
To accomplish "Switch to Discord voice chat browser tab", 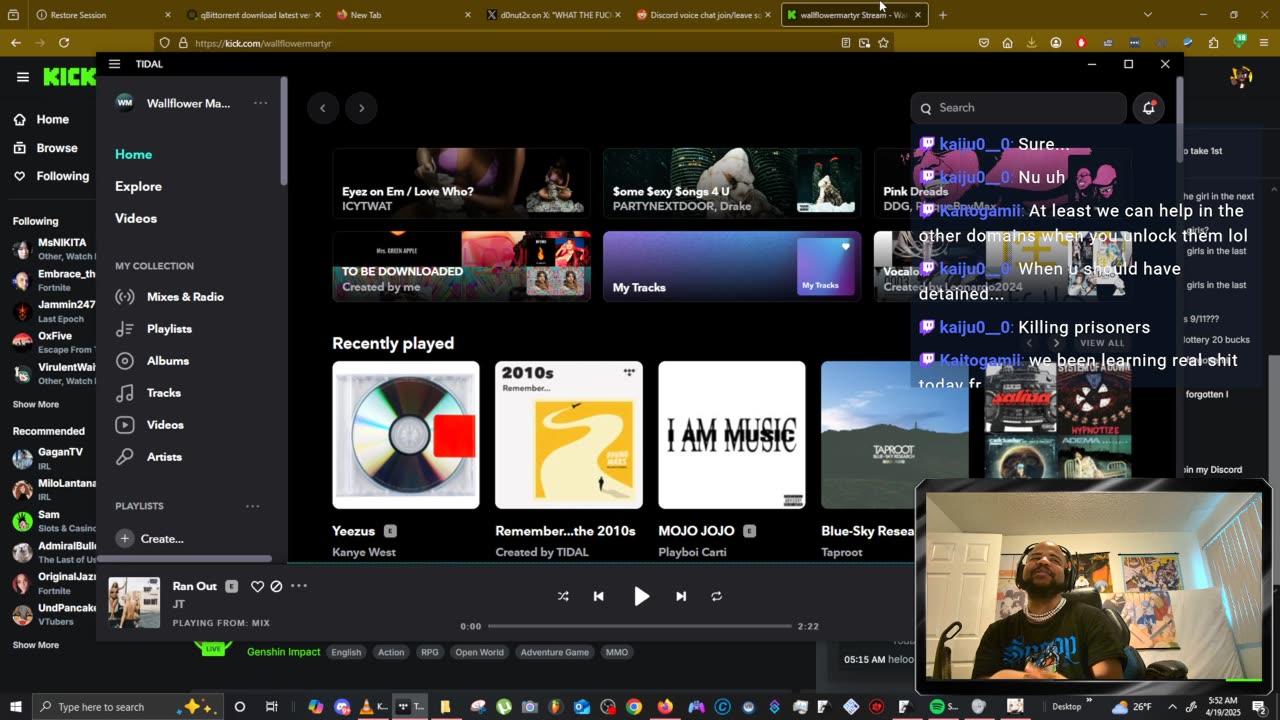I will [x=704, y=15].
